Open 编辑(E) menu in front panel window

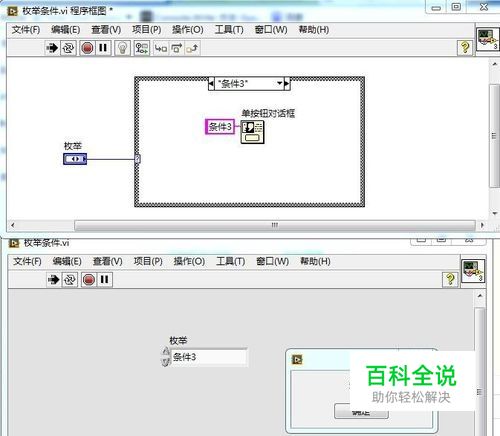tap(67, 261)
